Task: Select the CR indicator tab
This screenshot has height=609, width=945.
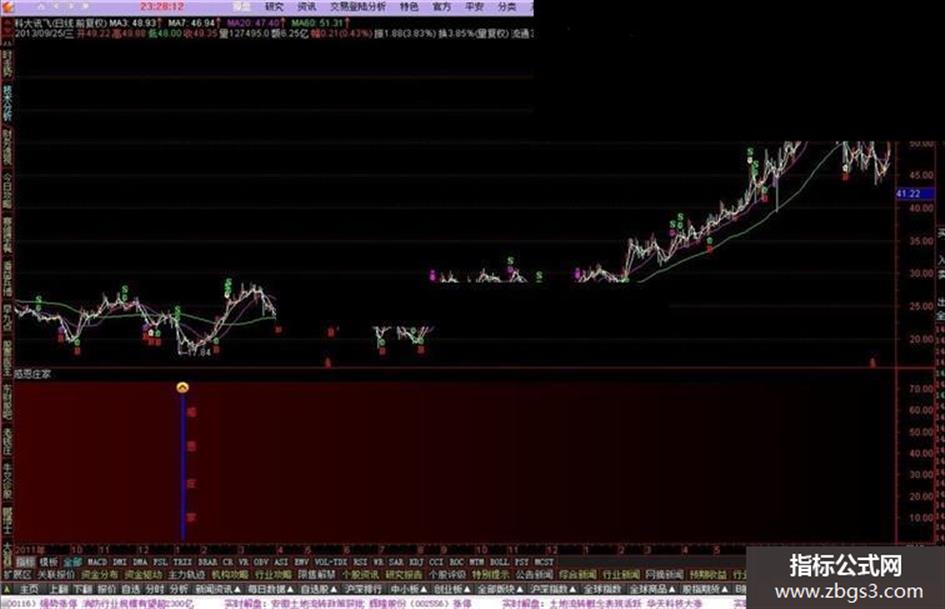Action: (x=227, y=562)
